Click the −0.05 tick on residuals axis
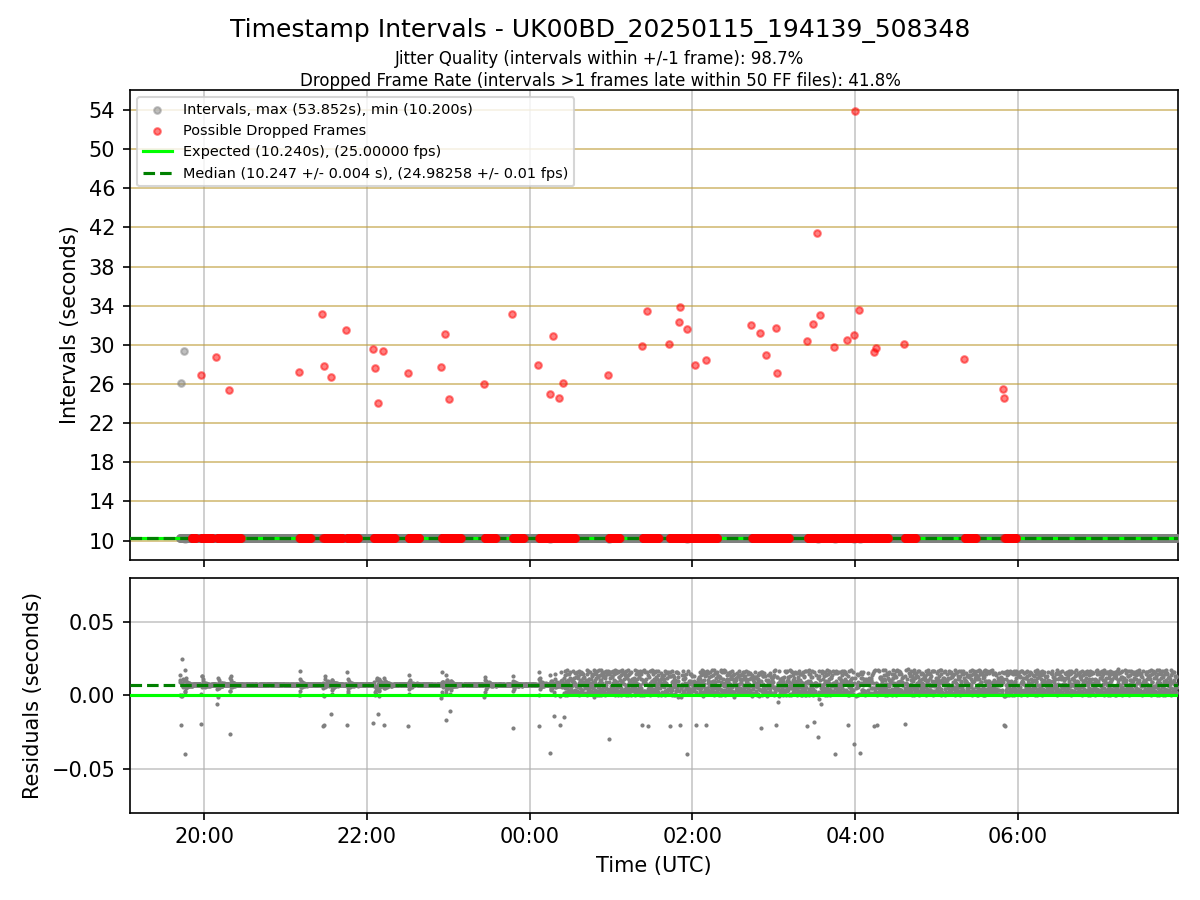Viewport: 1200px width, 900px height. (85, 769)
